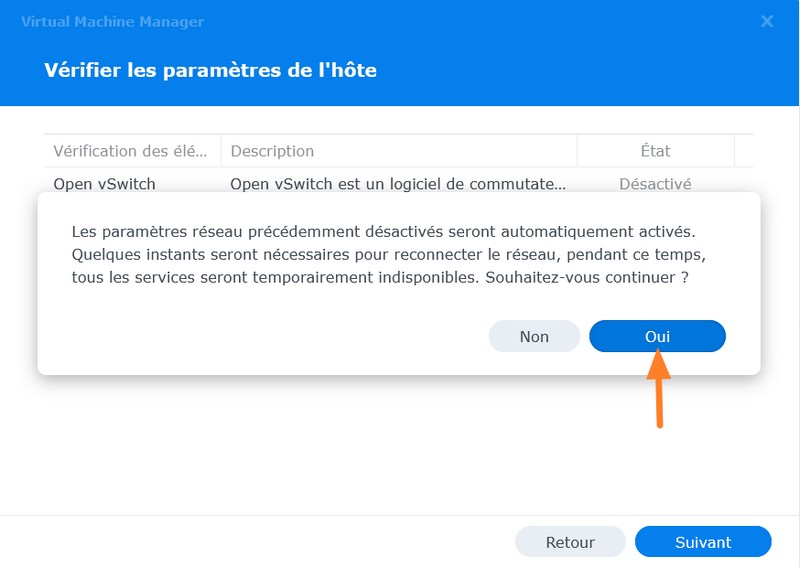Click the Vérifier les paramètres de l'hôte heading
This screenshot has width=800, height=568.
[210, 70]
